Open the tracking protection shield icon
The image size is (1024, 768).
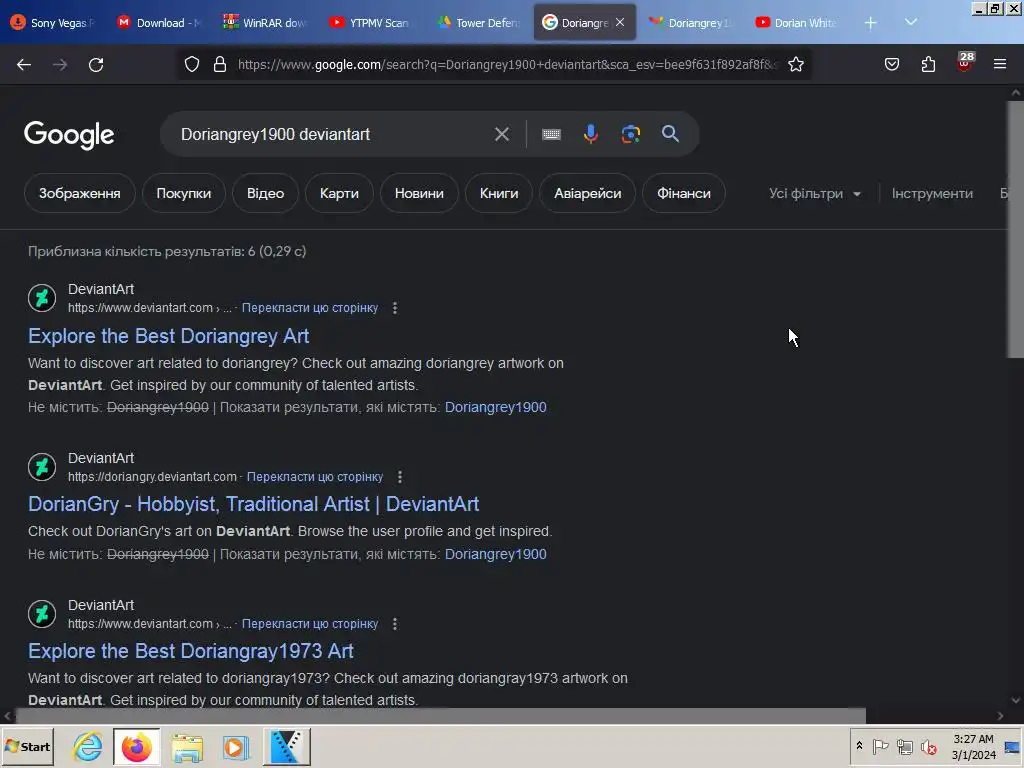coord(191,64)
